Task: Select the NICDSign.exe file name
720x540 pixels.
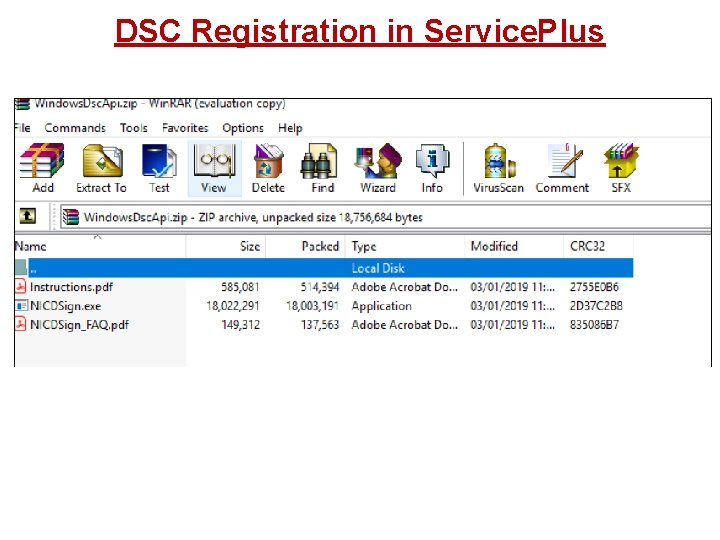Action: point(65,306)
